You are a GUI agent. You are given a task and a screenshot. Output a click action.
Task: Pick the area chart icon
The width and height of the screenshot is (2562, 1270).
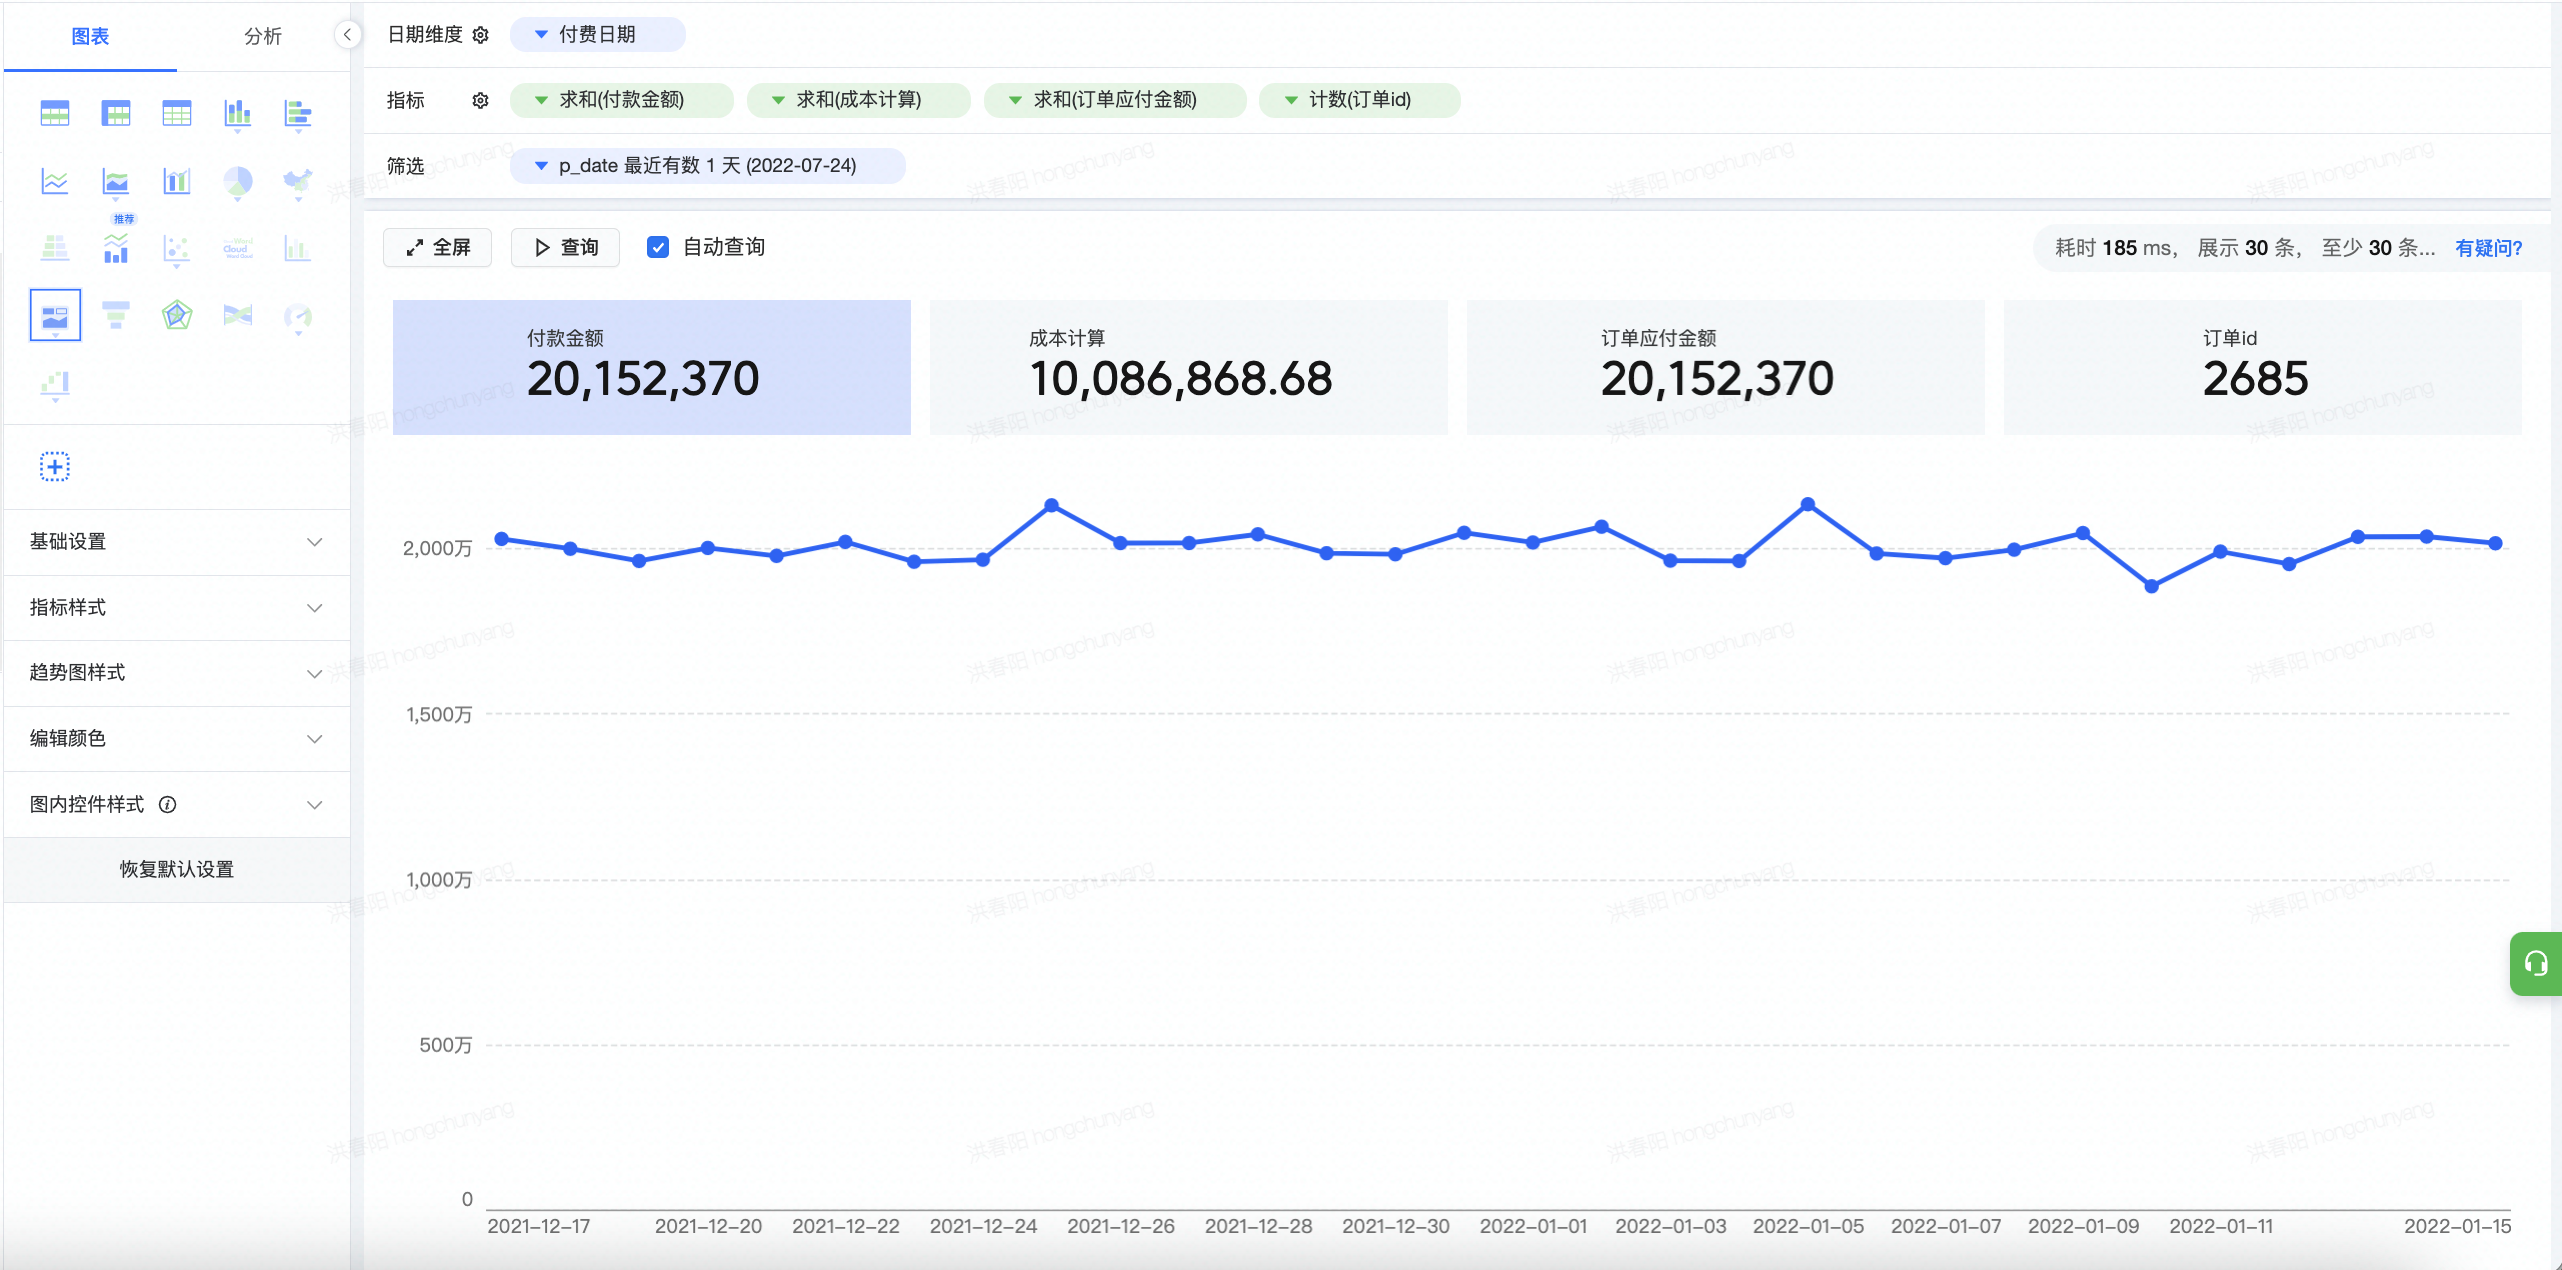click(116, 181)
